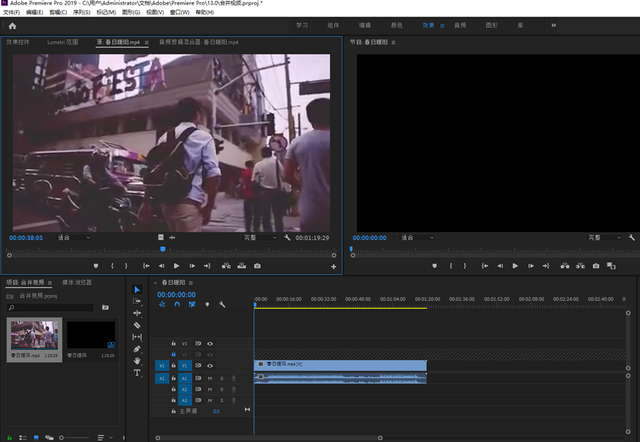Select the Type tool

click(137, 372)
